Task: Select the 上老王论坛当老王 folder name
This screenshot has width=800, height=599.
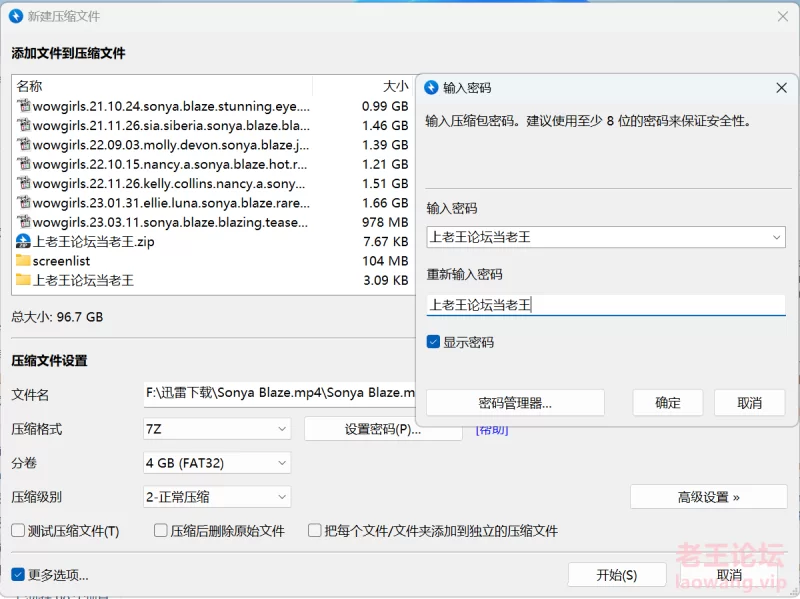Action: point(83,280)
